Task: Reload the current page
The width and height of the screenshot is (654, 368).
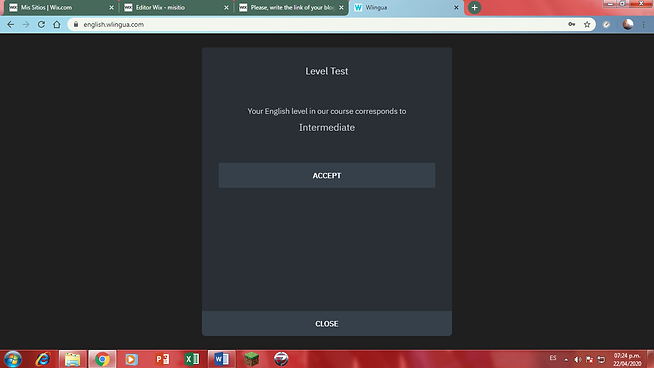Action: pyautogui.click(x=41, y=25)
